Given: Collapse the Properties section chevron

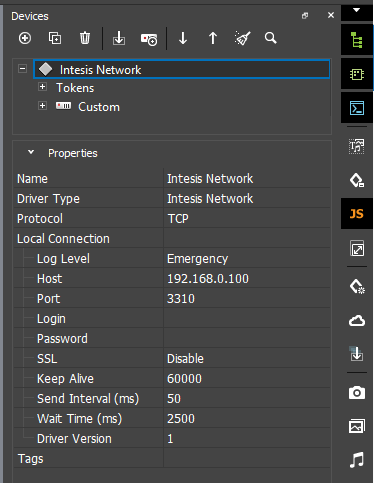Looking at the screenshot, I should tap(31, 152).
